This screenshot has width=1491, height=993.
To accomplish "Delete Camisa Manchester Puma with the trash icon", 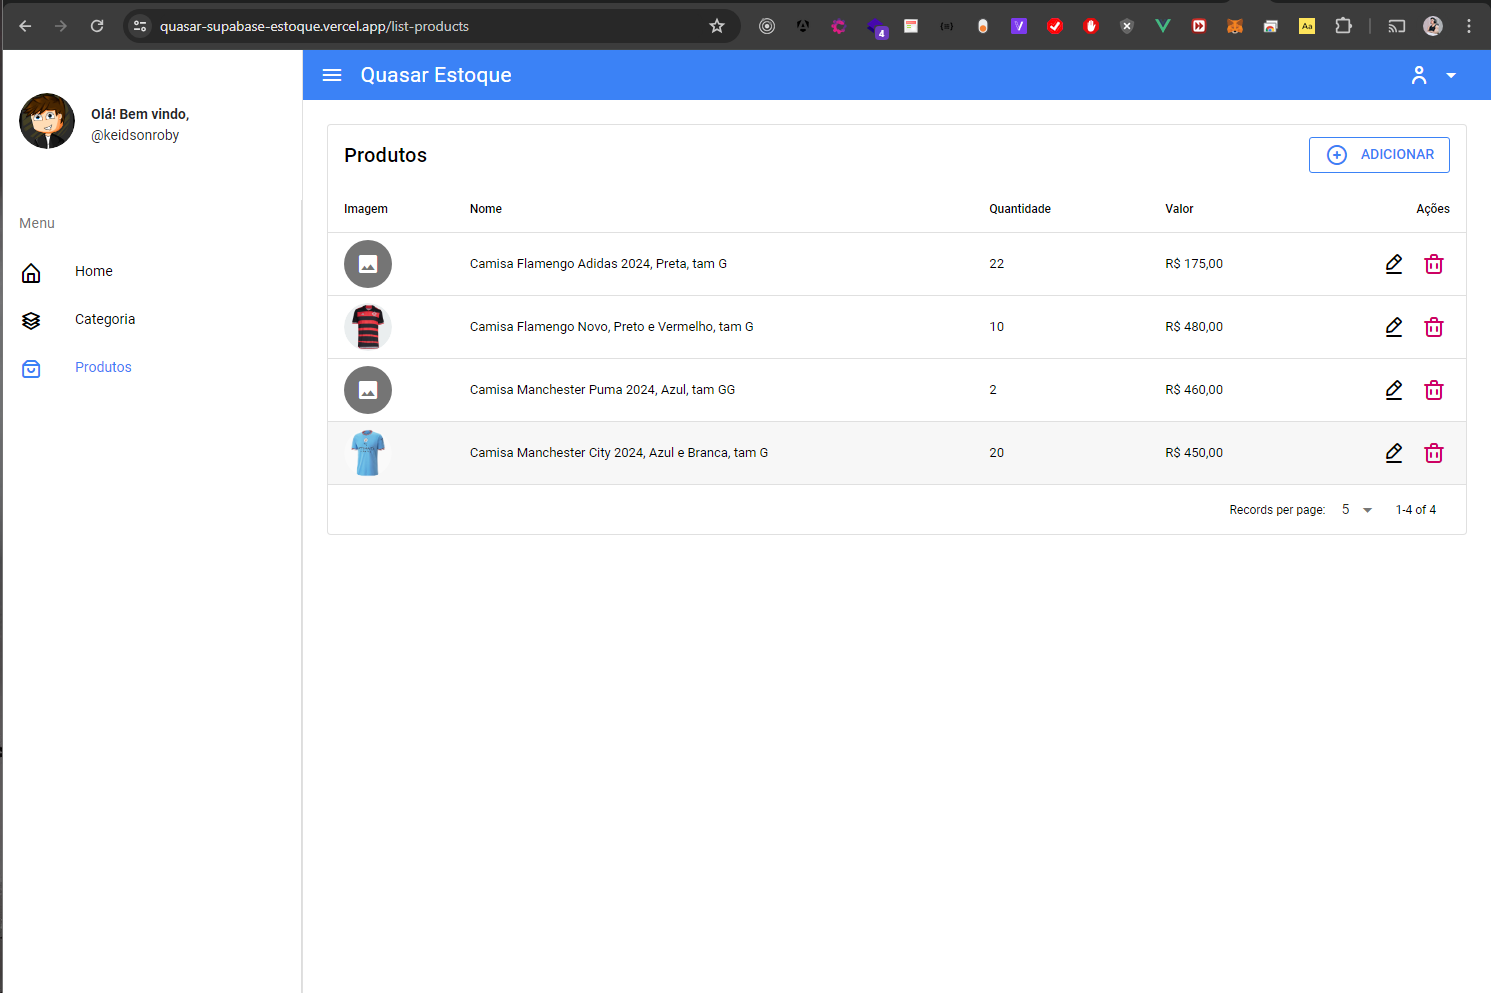I will (x=1434, y=390).
